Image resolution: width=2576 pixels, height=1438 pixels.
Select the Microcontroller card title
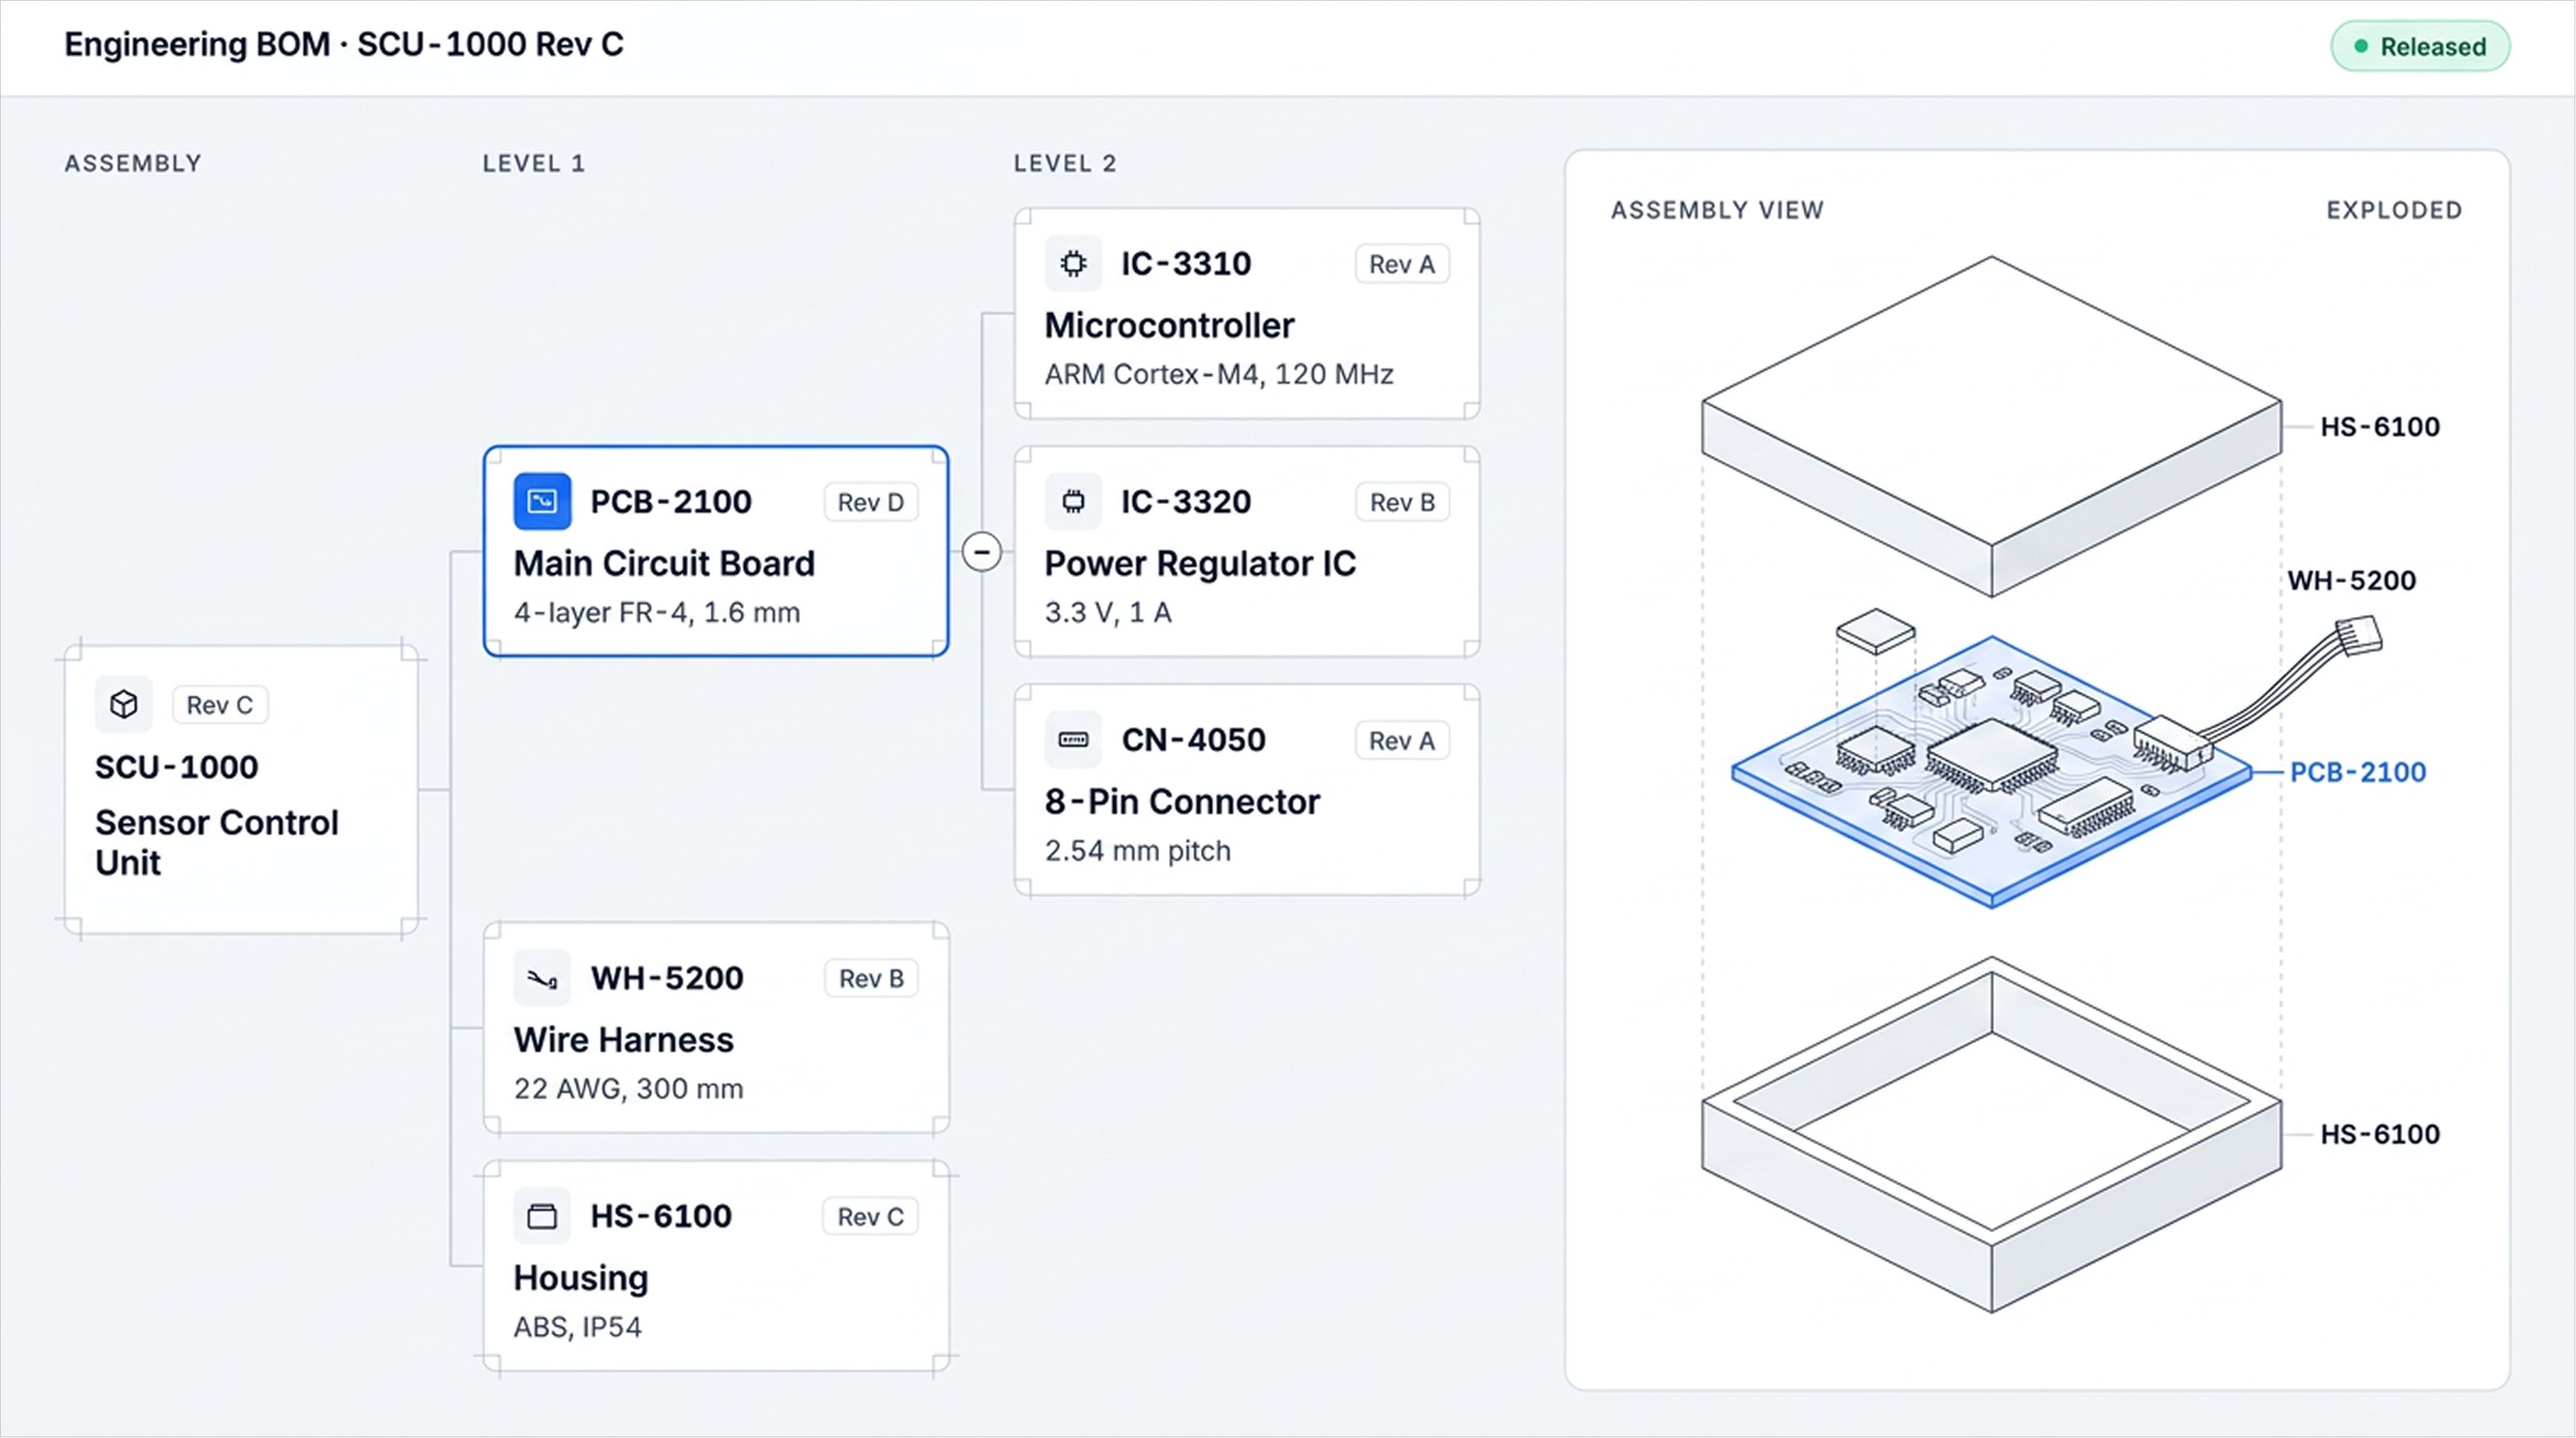pyautogui.click(x=1169, y=325)
